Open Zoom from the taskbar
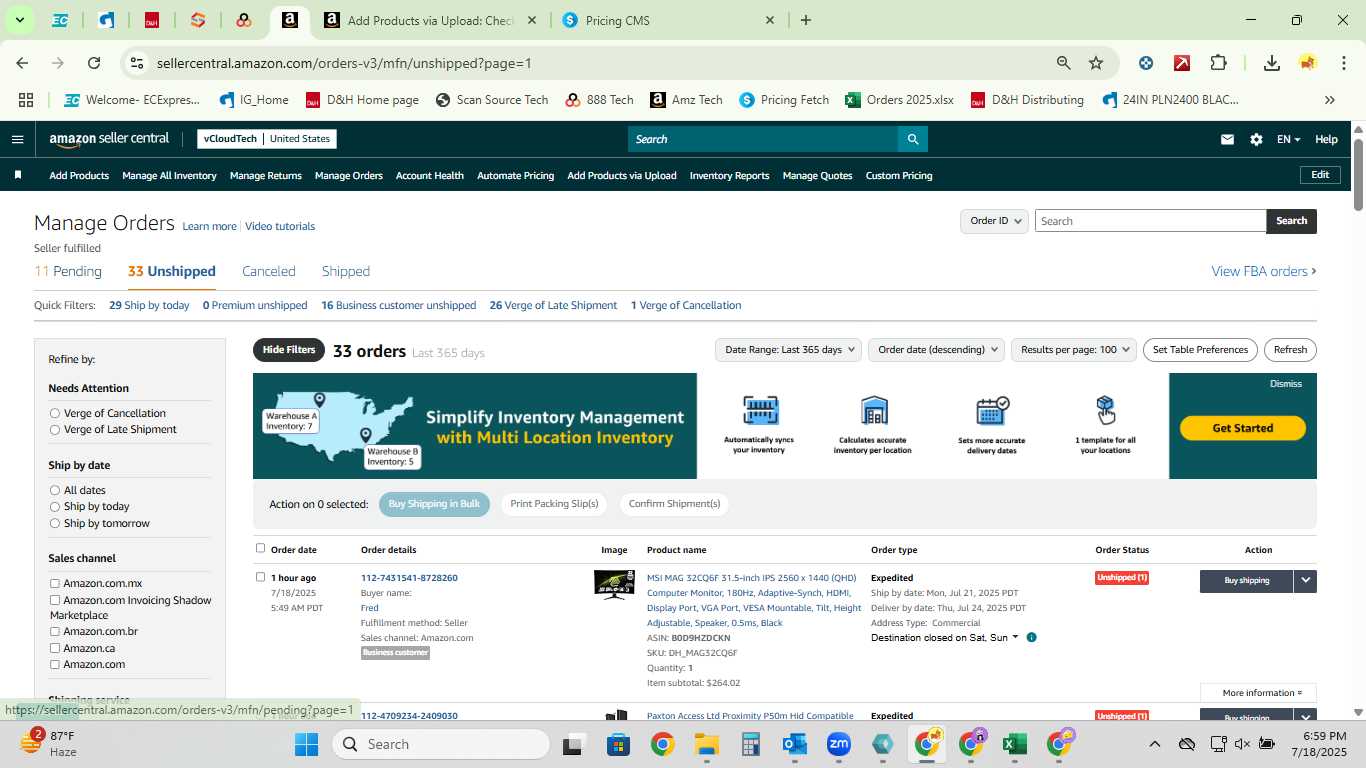 click(838, 744)
